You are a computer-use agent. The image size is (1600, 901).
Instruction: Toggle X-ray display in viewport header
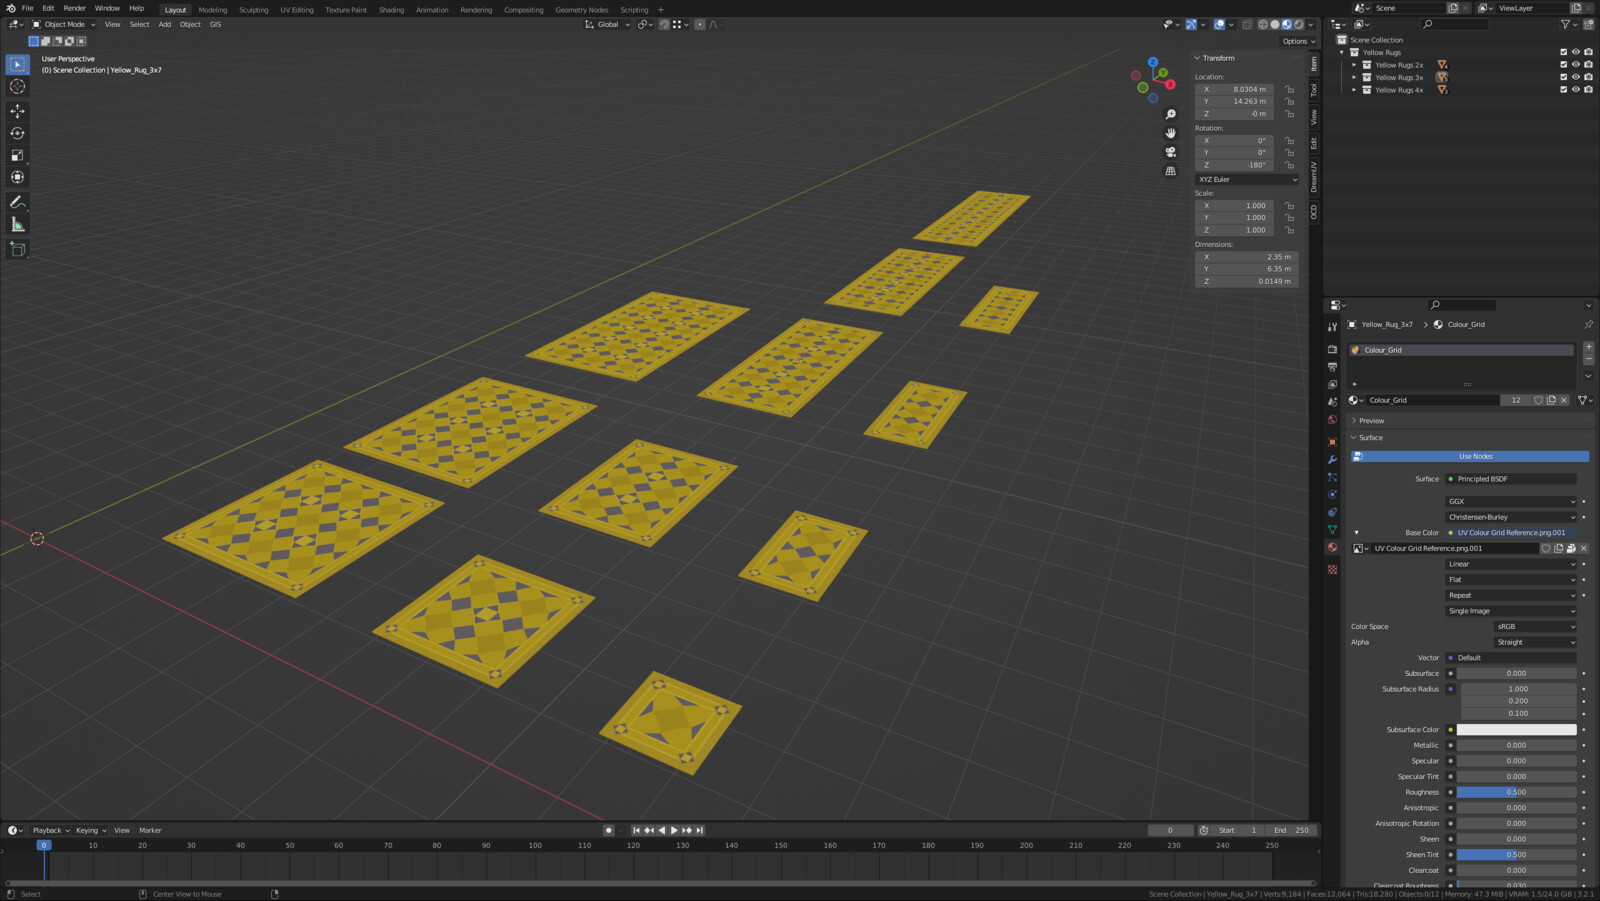[1247, 24]
